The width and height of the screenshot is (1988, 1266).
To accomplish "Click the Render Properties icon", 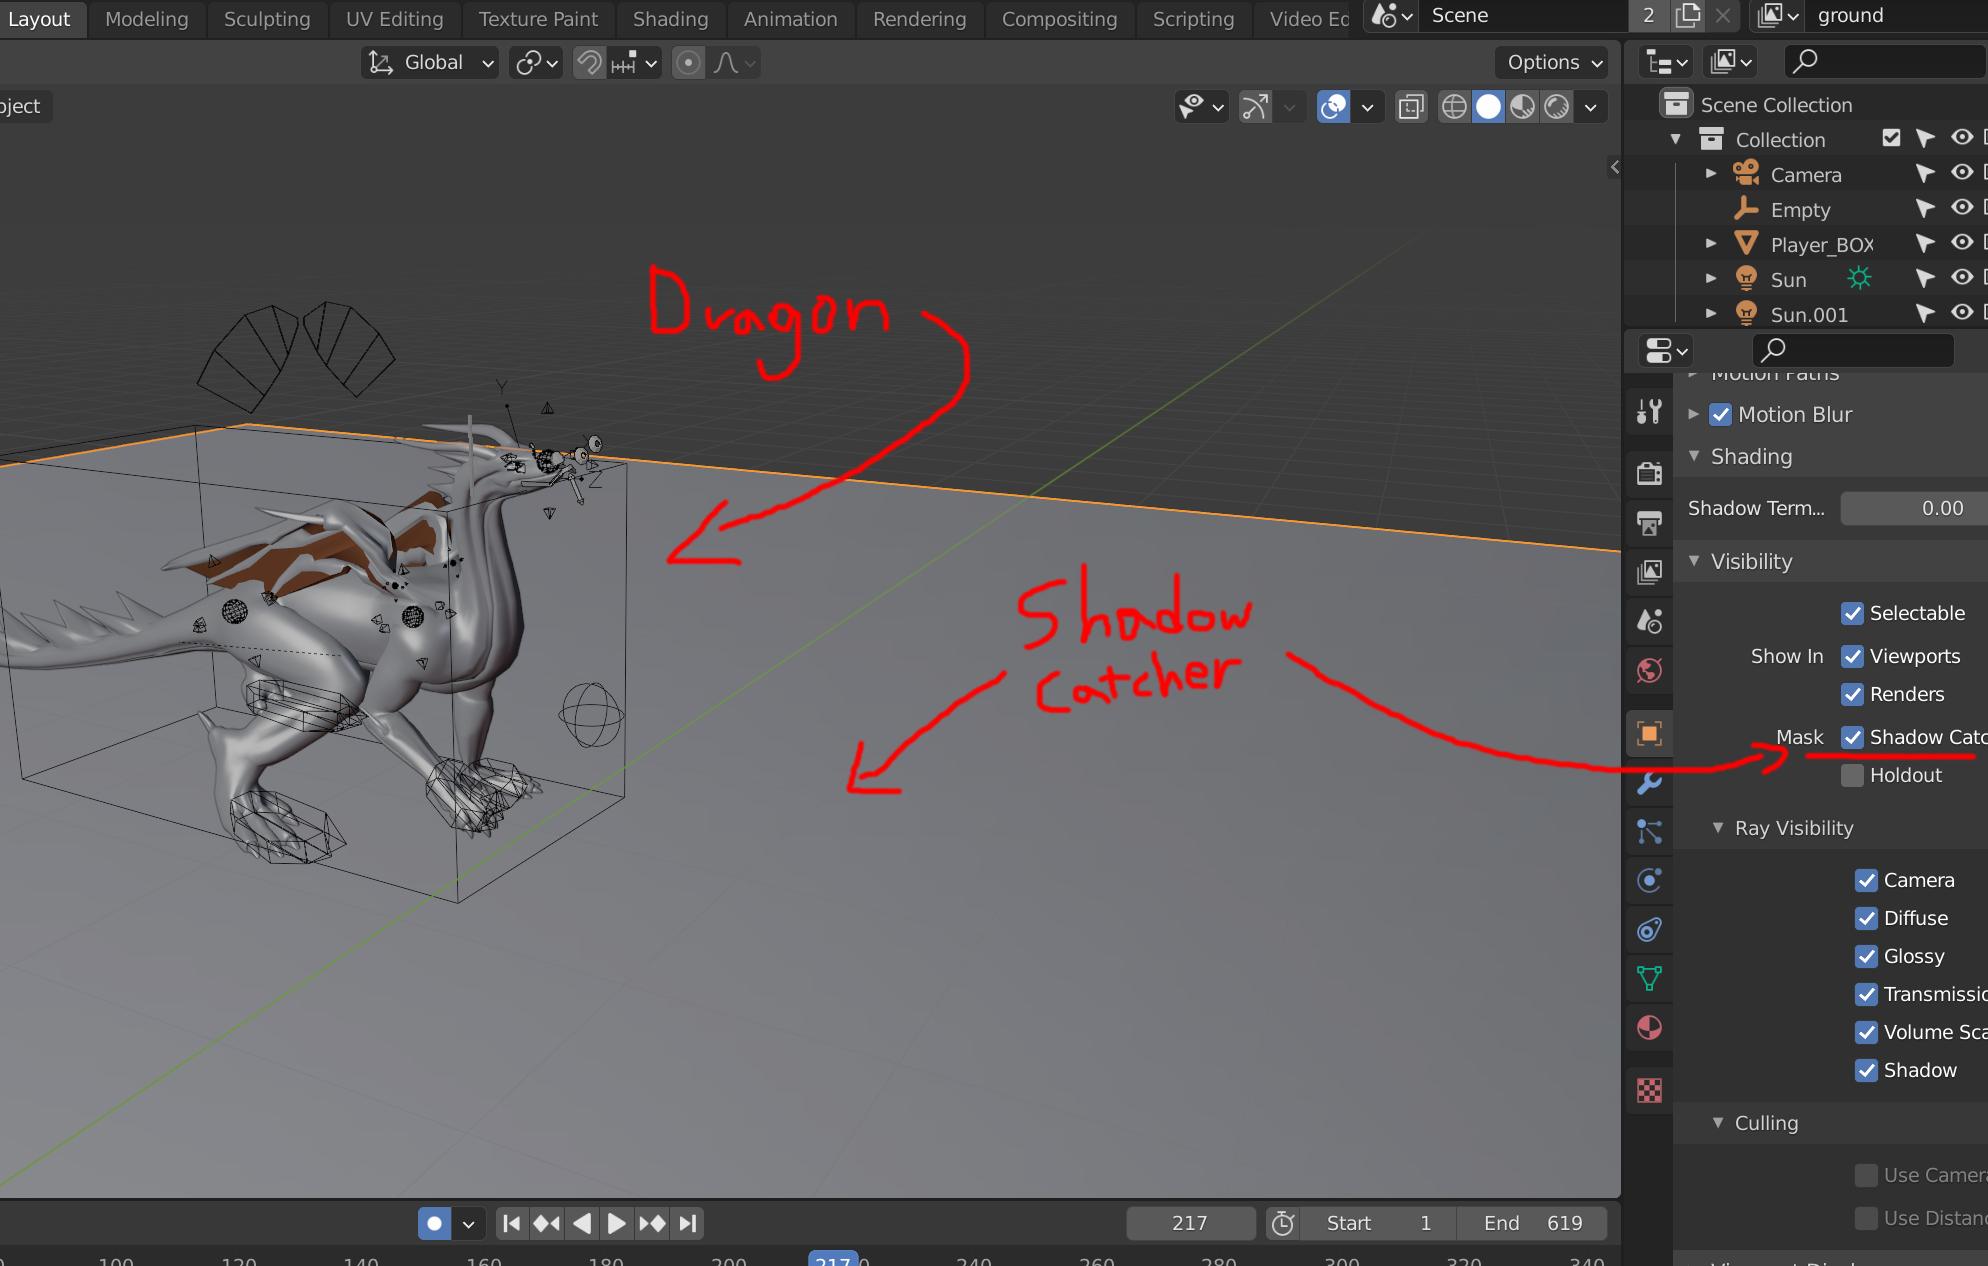I will 1652,468.
